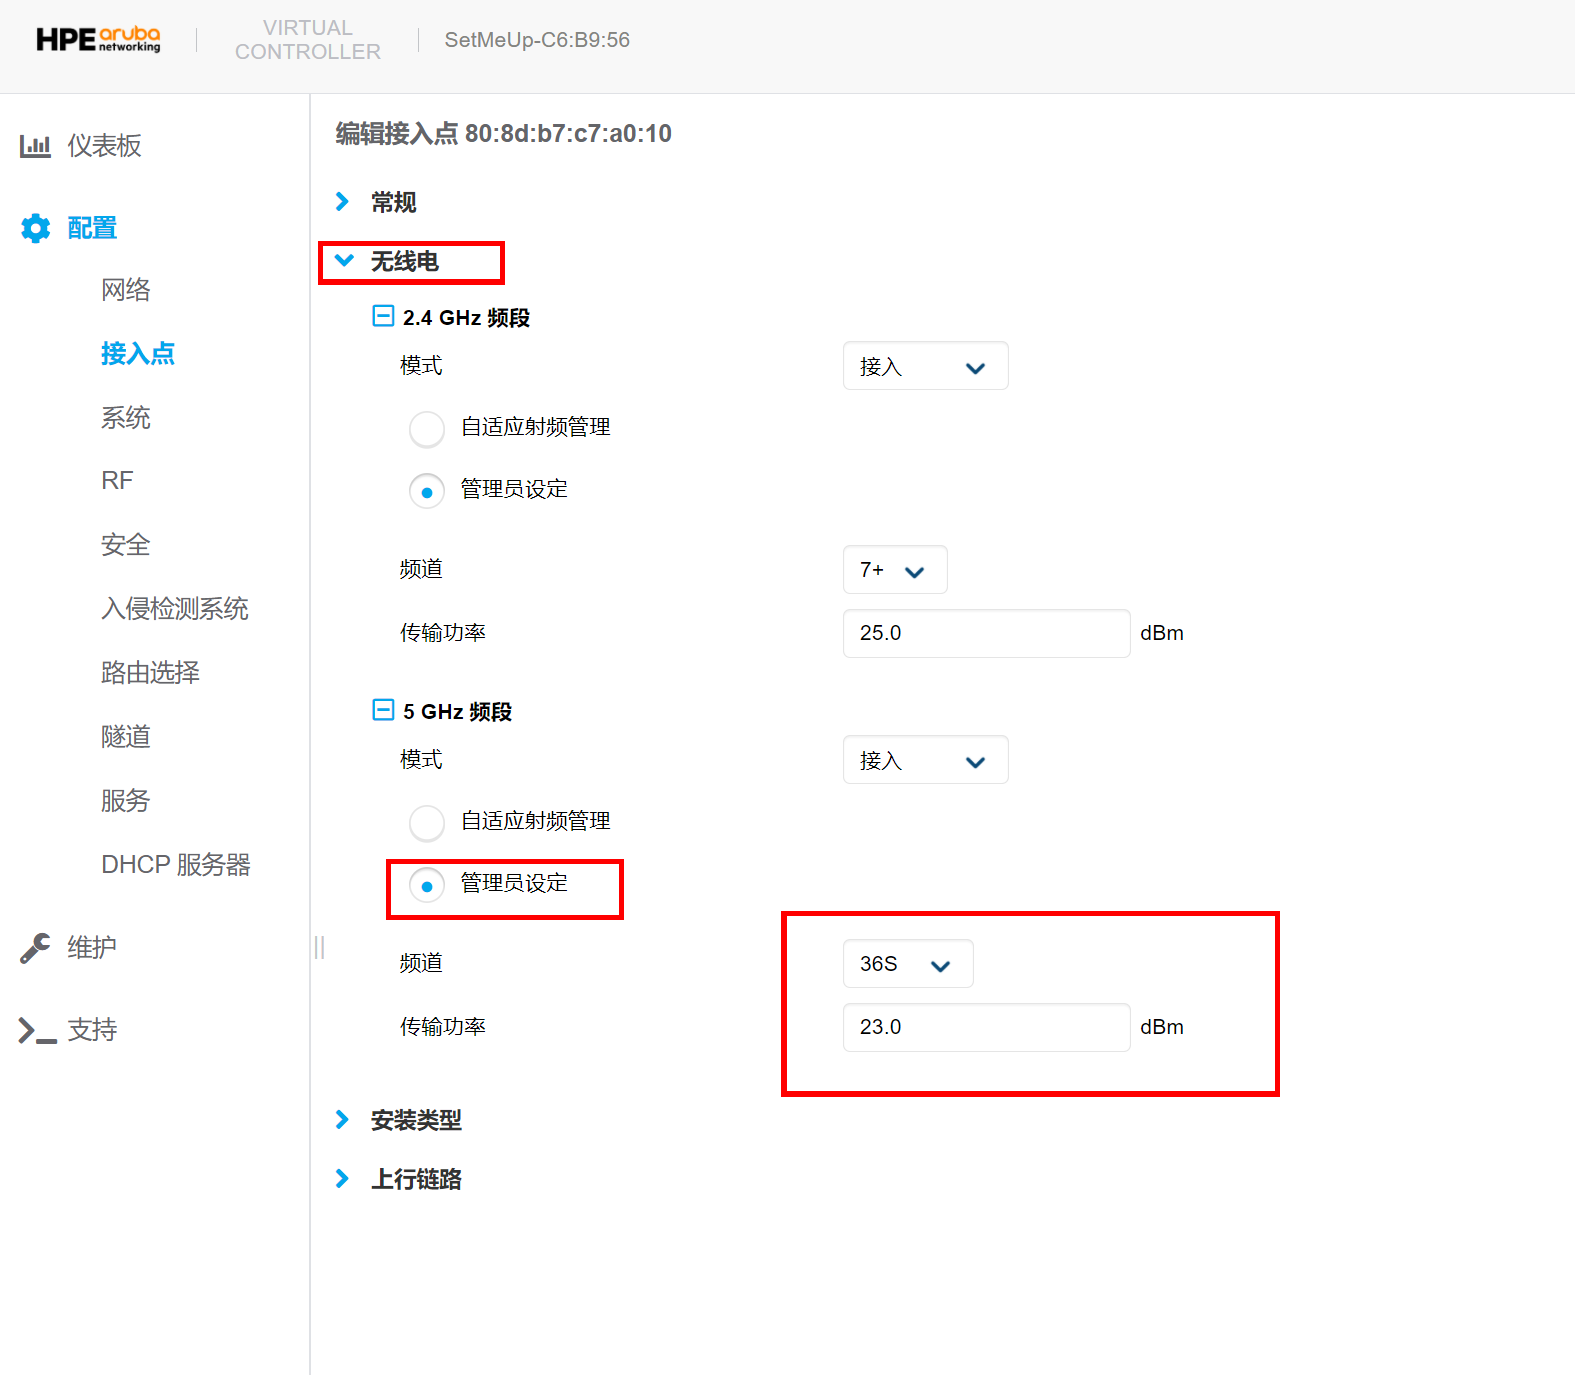
Task: Open the 2.4 GHz 模式 dropdown
Action: (925, 367)
